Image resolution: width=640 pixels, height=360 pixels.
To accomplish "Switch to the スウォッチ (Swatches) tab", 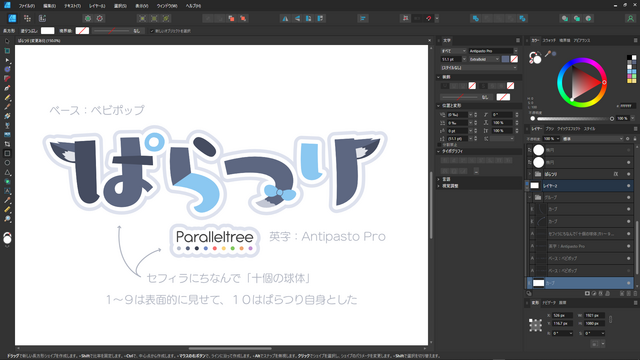I will coord(549,40).
